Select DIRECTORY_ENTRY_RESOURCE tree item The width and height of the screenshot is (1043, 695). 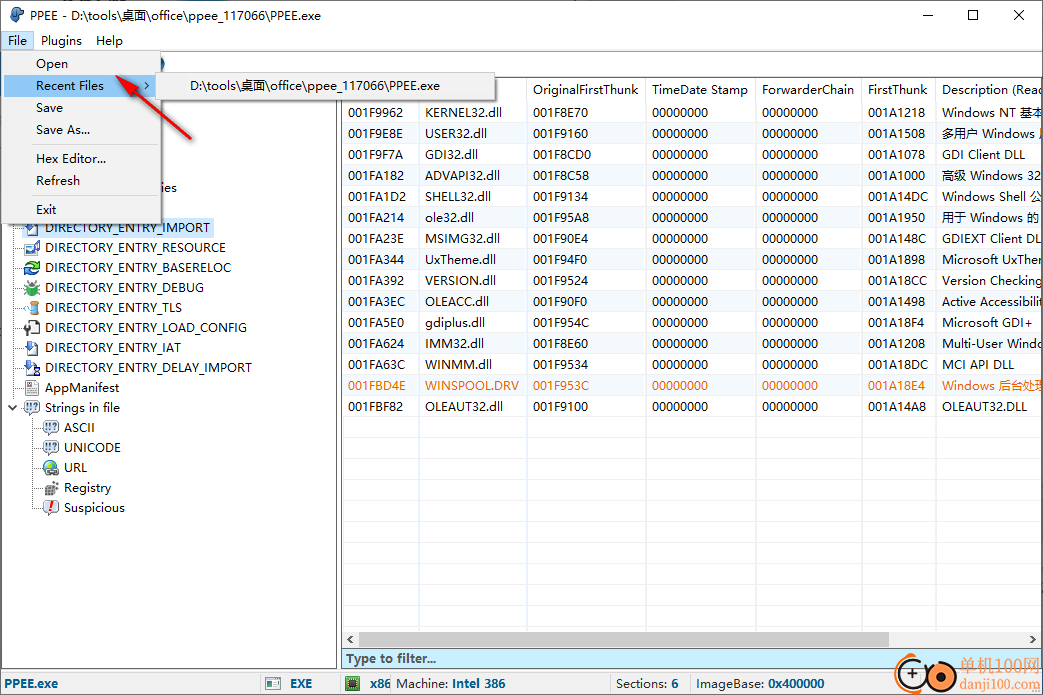coord(135,248)
